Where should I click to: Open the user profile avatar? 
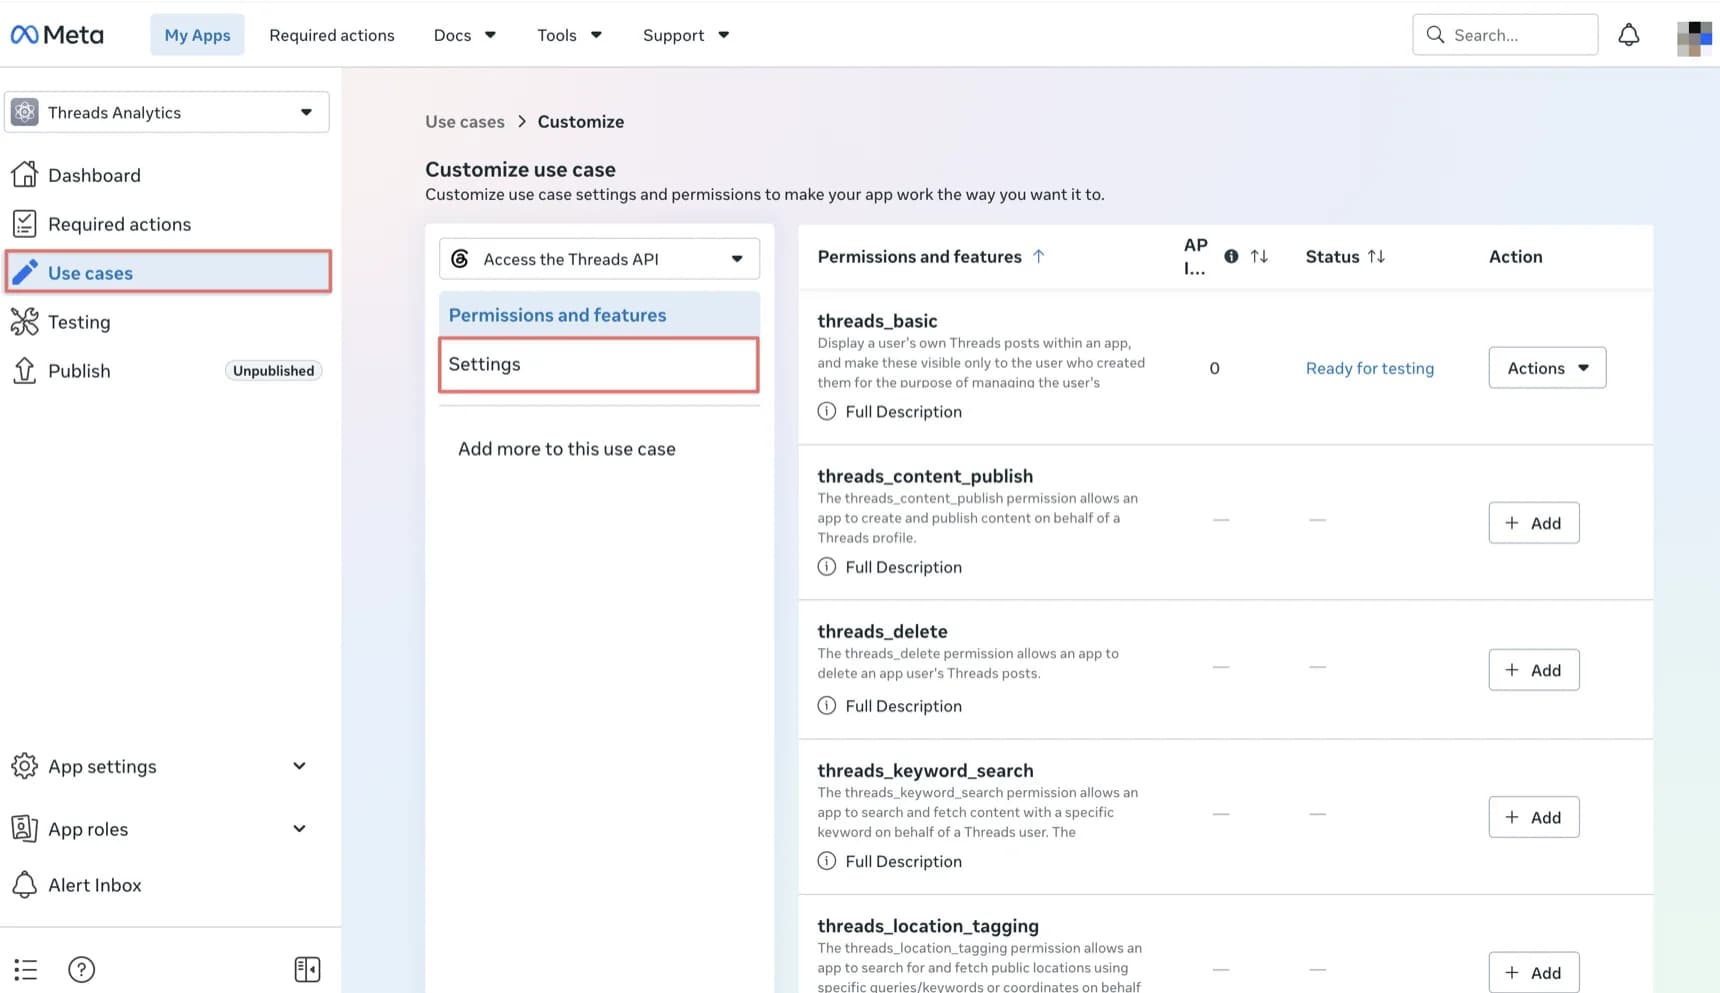[1694, 38]
